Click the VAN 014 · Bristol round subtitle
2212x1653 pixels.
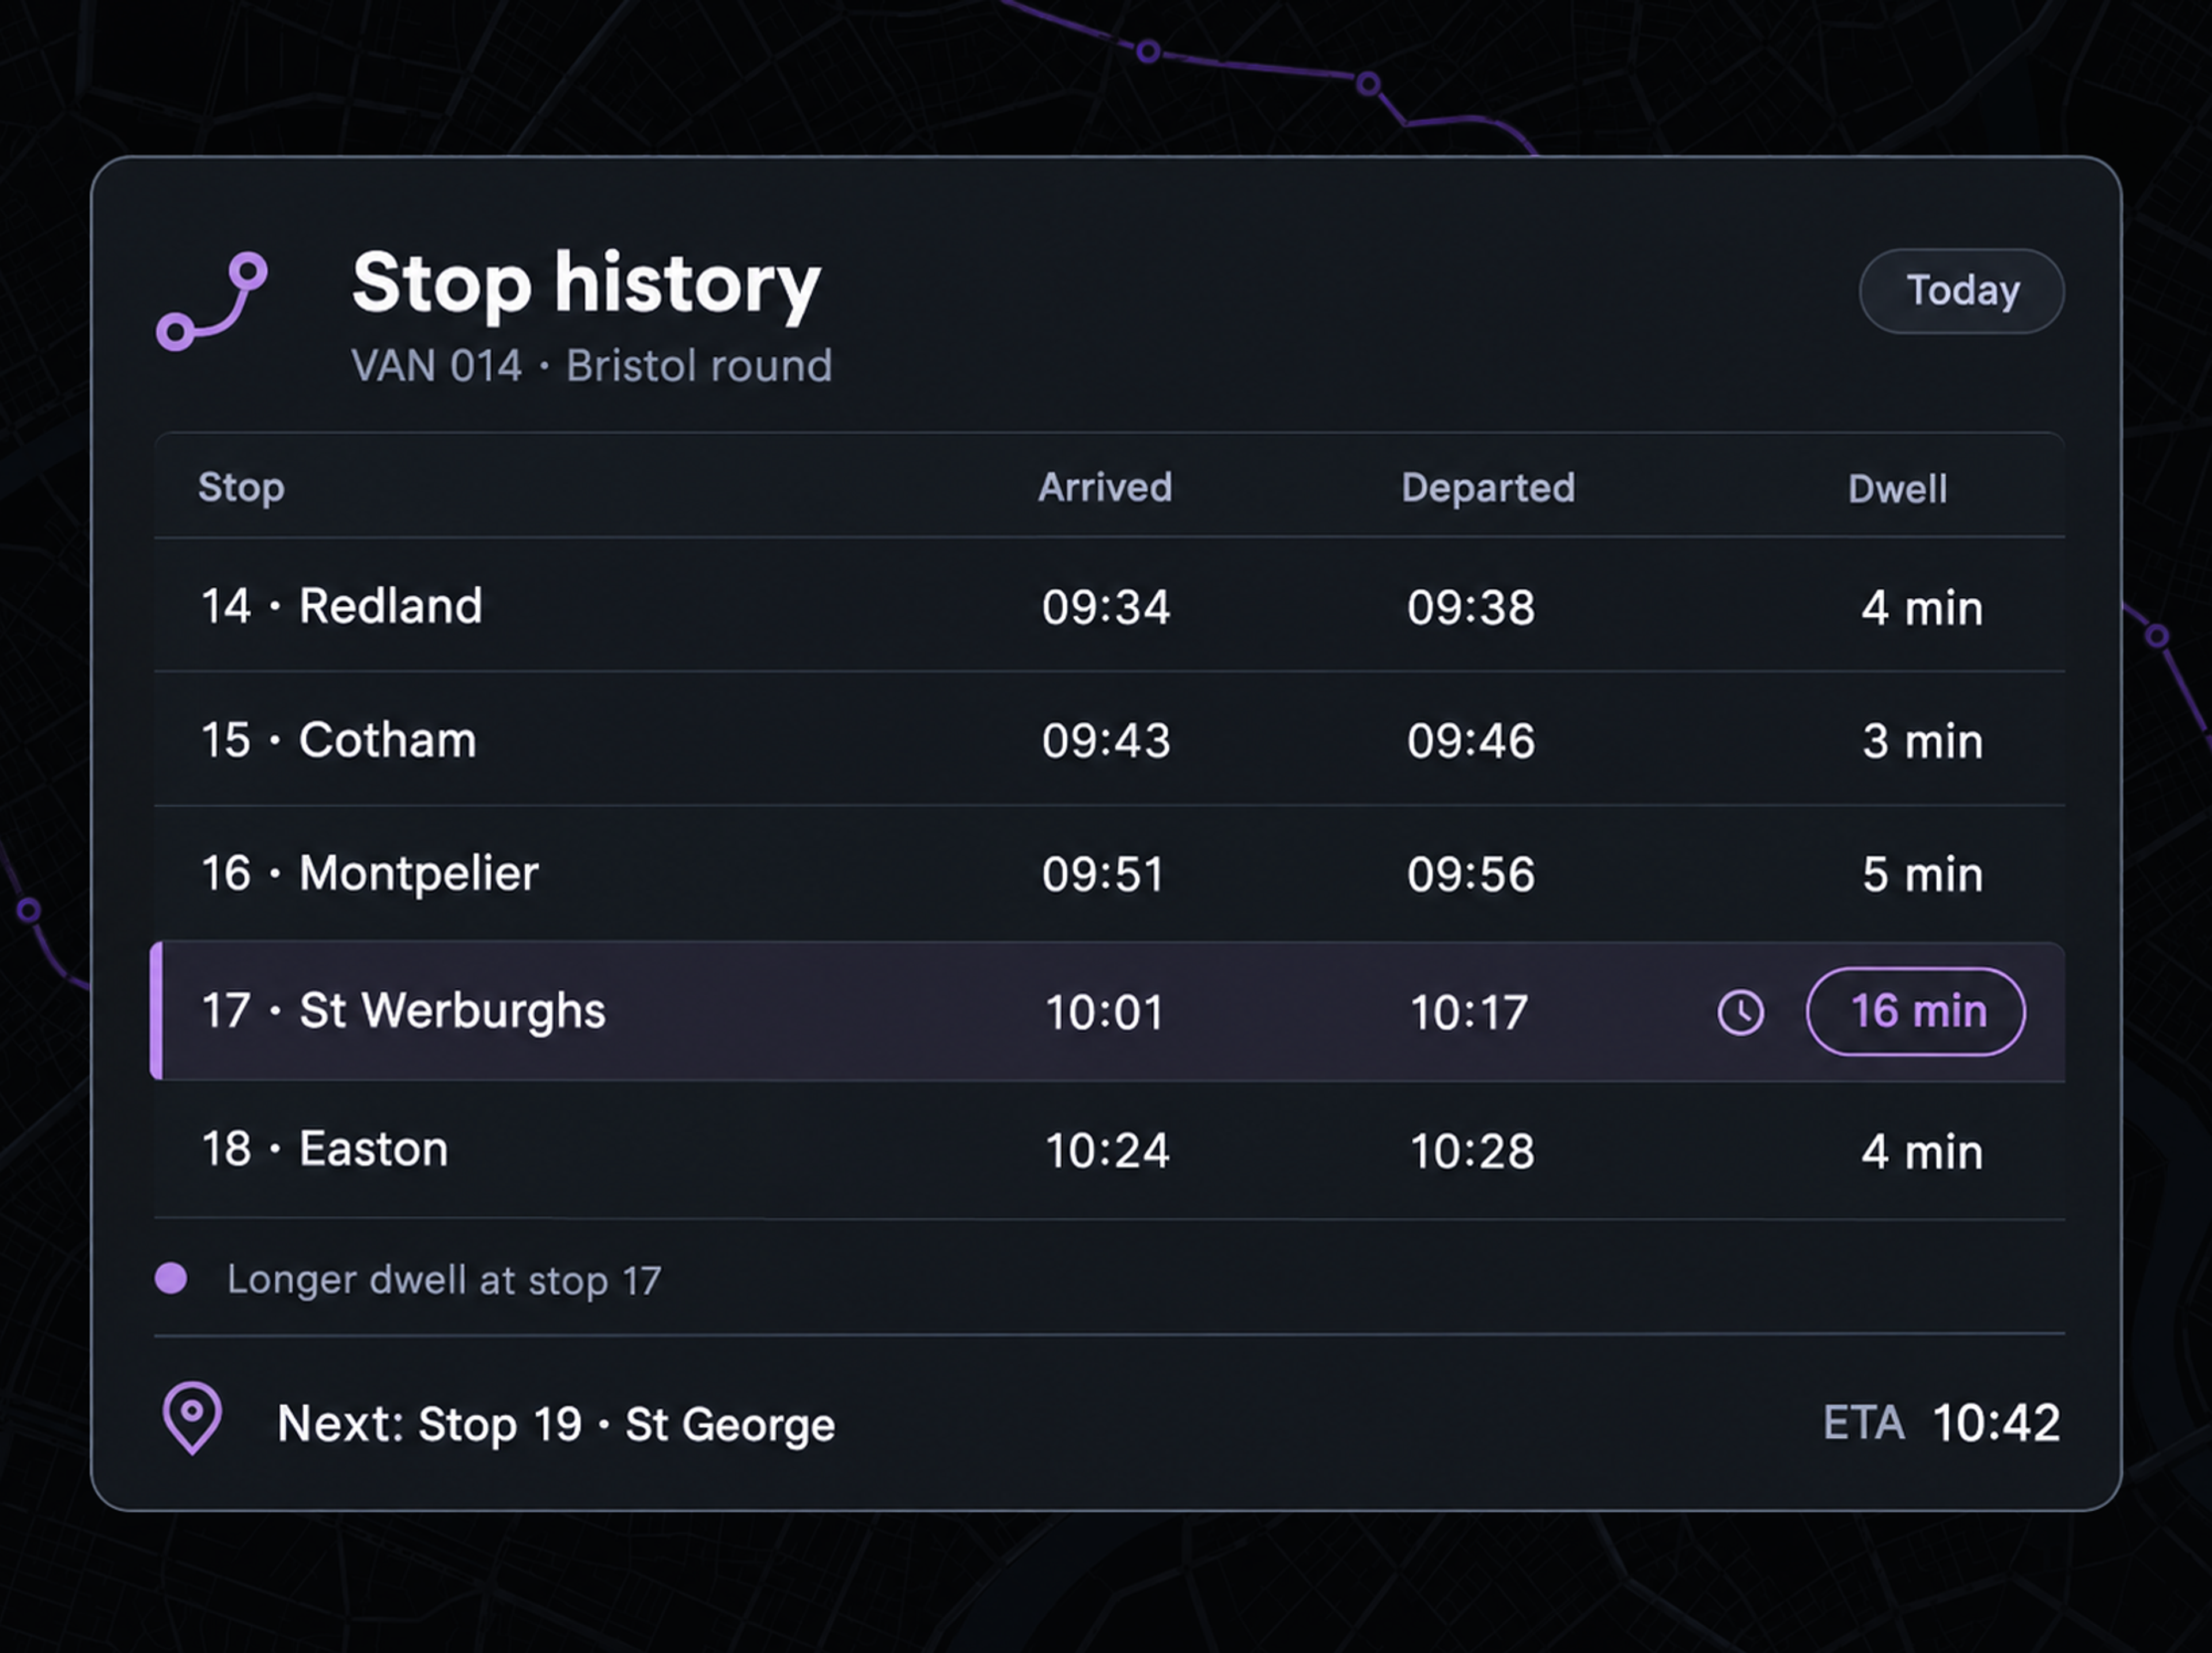(x=592, y=366)
